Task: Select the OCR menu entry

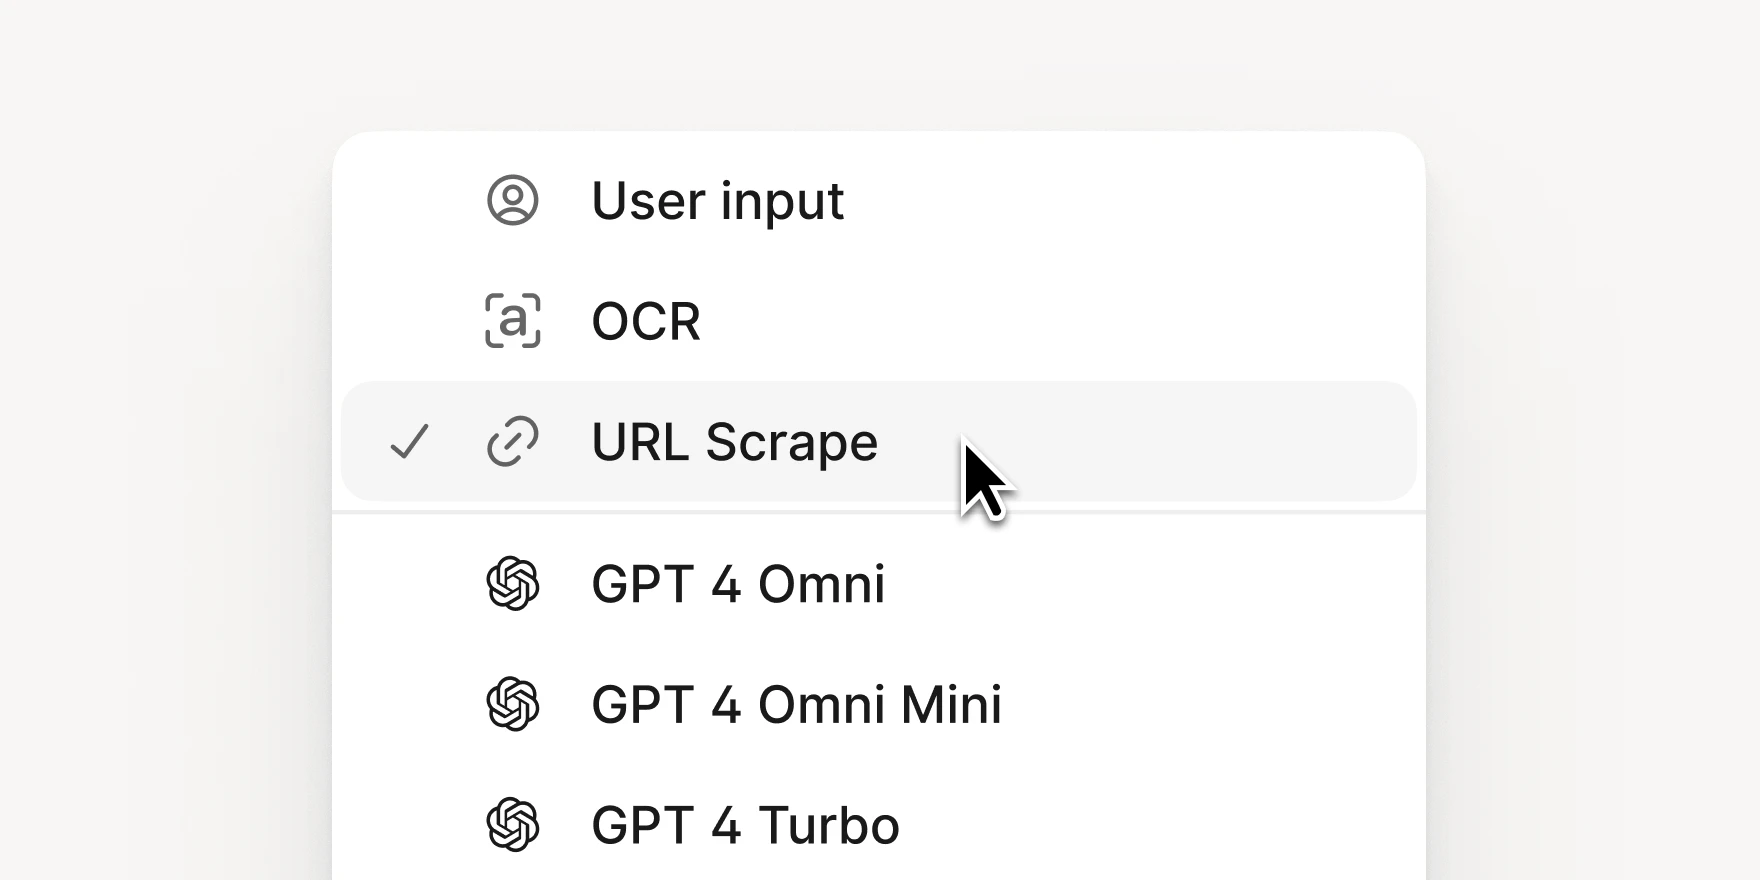Action: (x=646, y=322)
